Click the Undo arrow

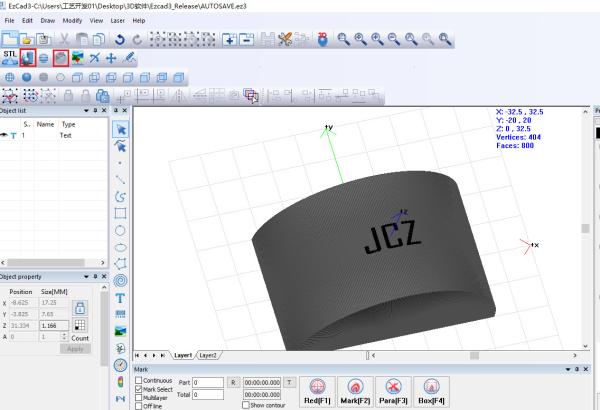[120, 39]
